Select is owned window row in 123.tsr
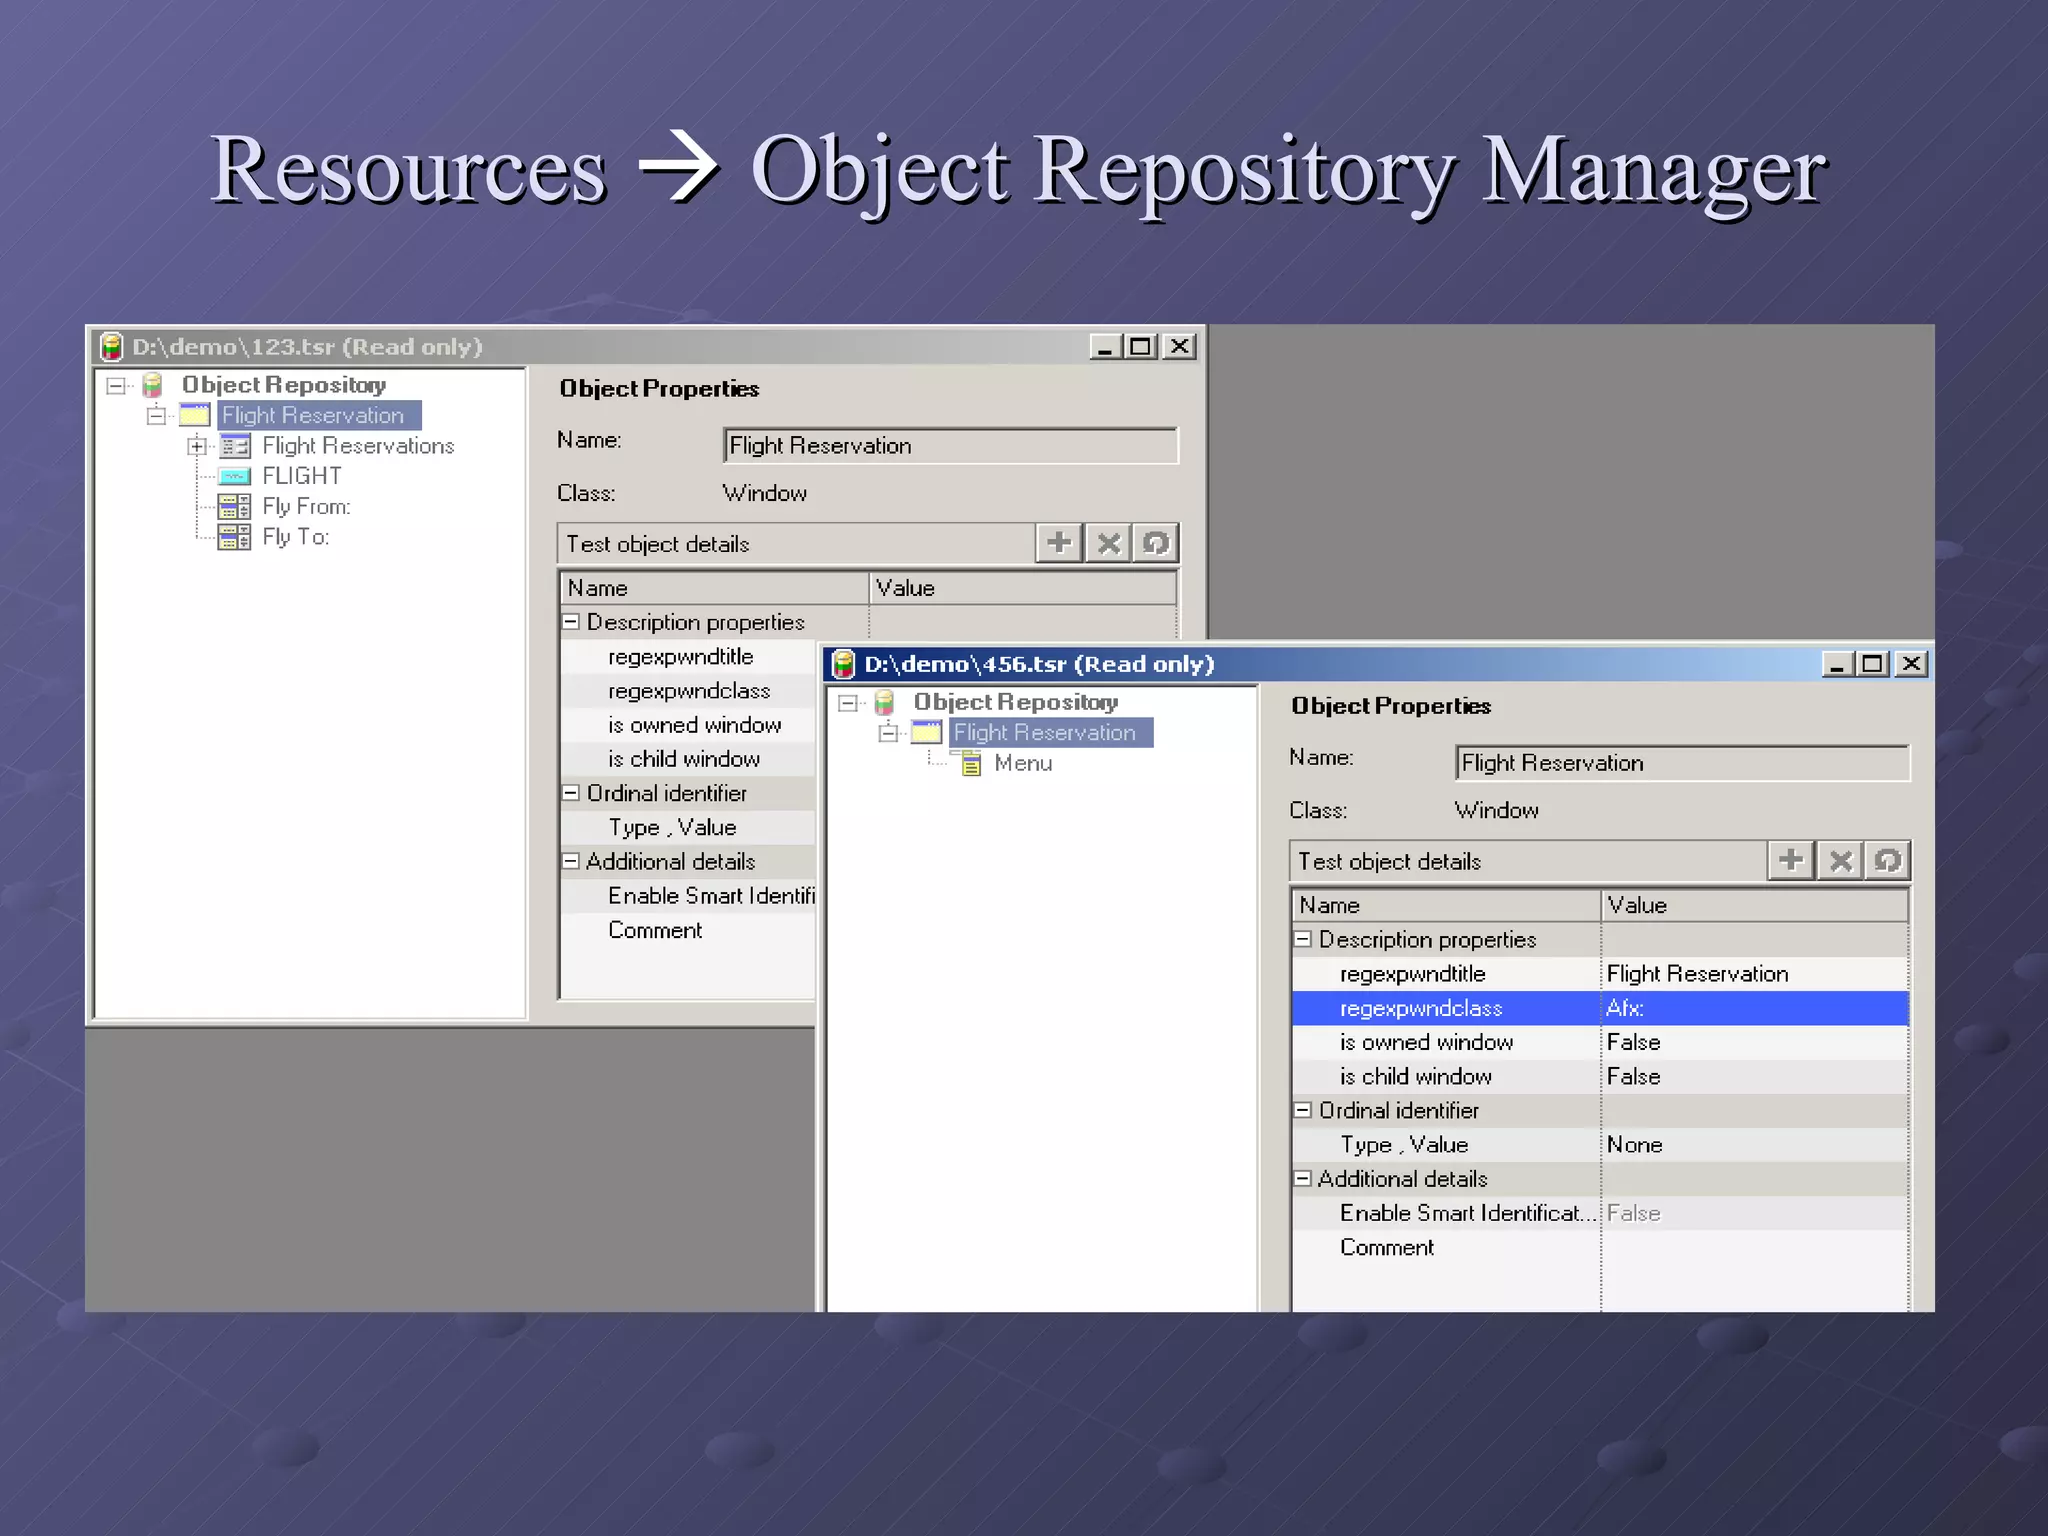 pos(689,725)
